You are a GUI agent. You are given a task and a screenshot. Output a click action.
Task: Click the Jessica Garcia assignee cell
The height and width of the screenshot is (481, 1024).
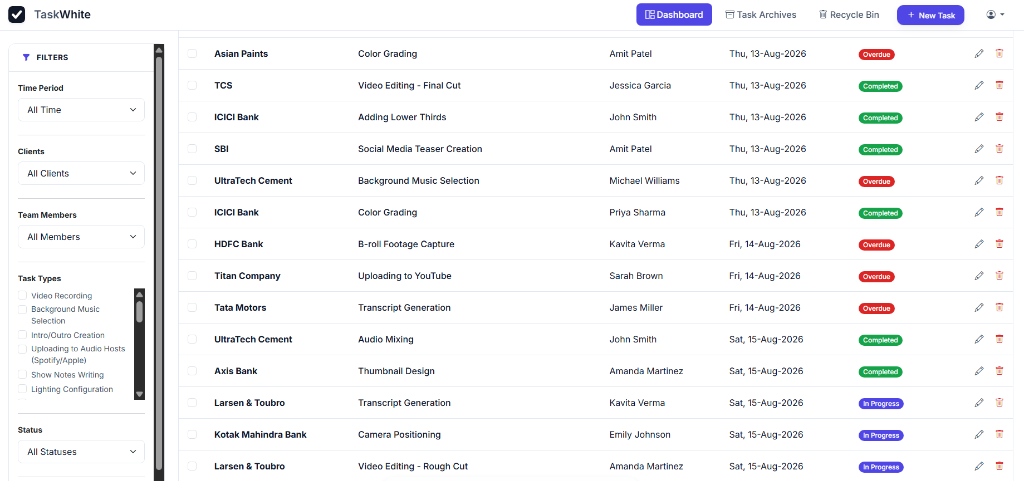[x=640, y=85]
